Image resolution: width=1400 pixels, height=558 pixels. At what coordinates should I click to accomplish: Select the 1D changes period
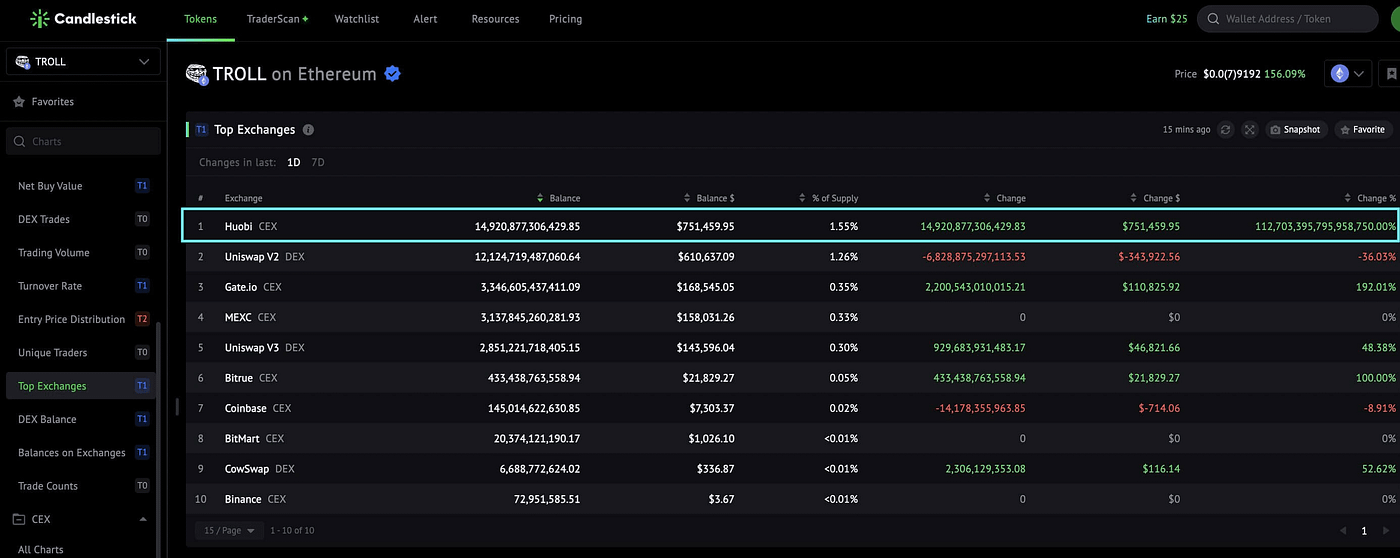pyautogui.click(x=293, y=162)
